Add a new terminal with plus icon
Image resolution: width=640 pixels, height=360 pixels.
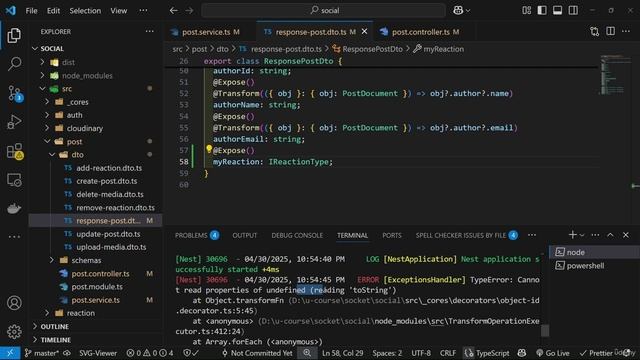572,235
